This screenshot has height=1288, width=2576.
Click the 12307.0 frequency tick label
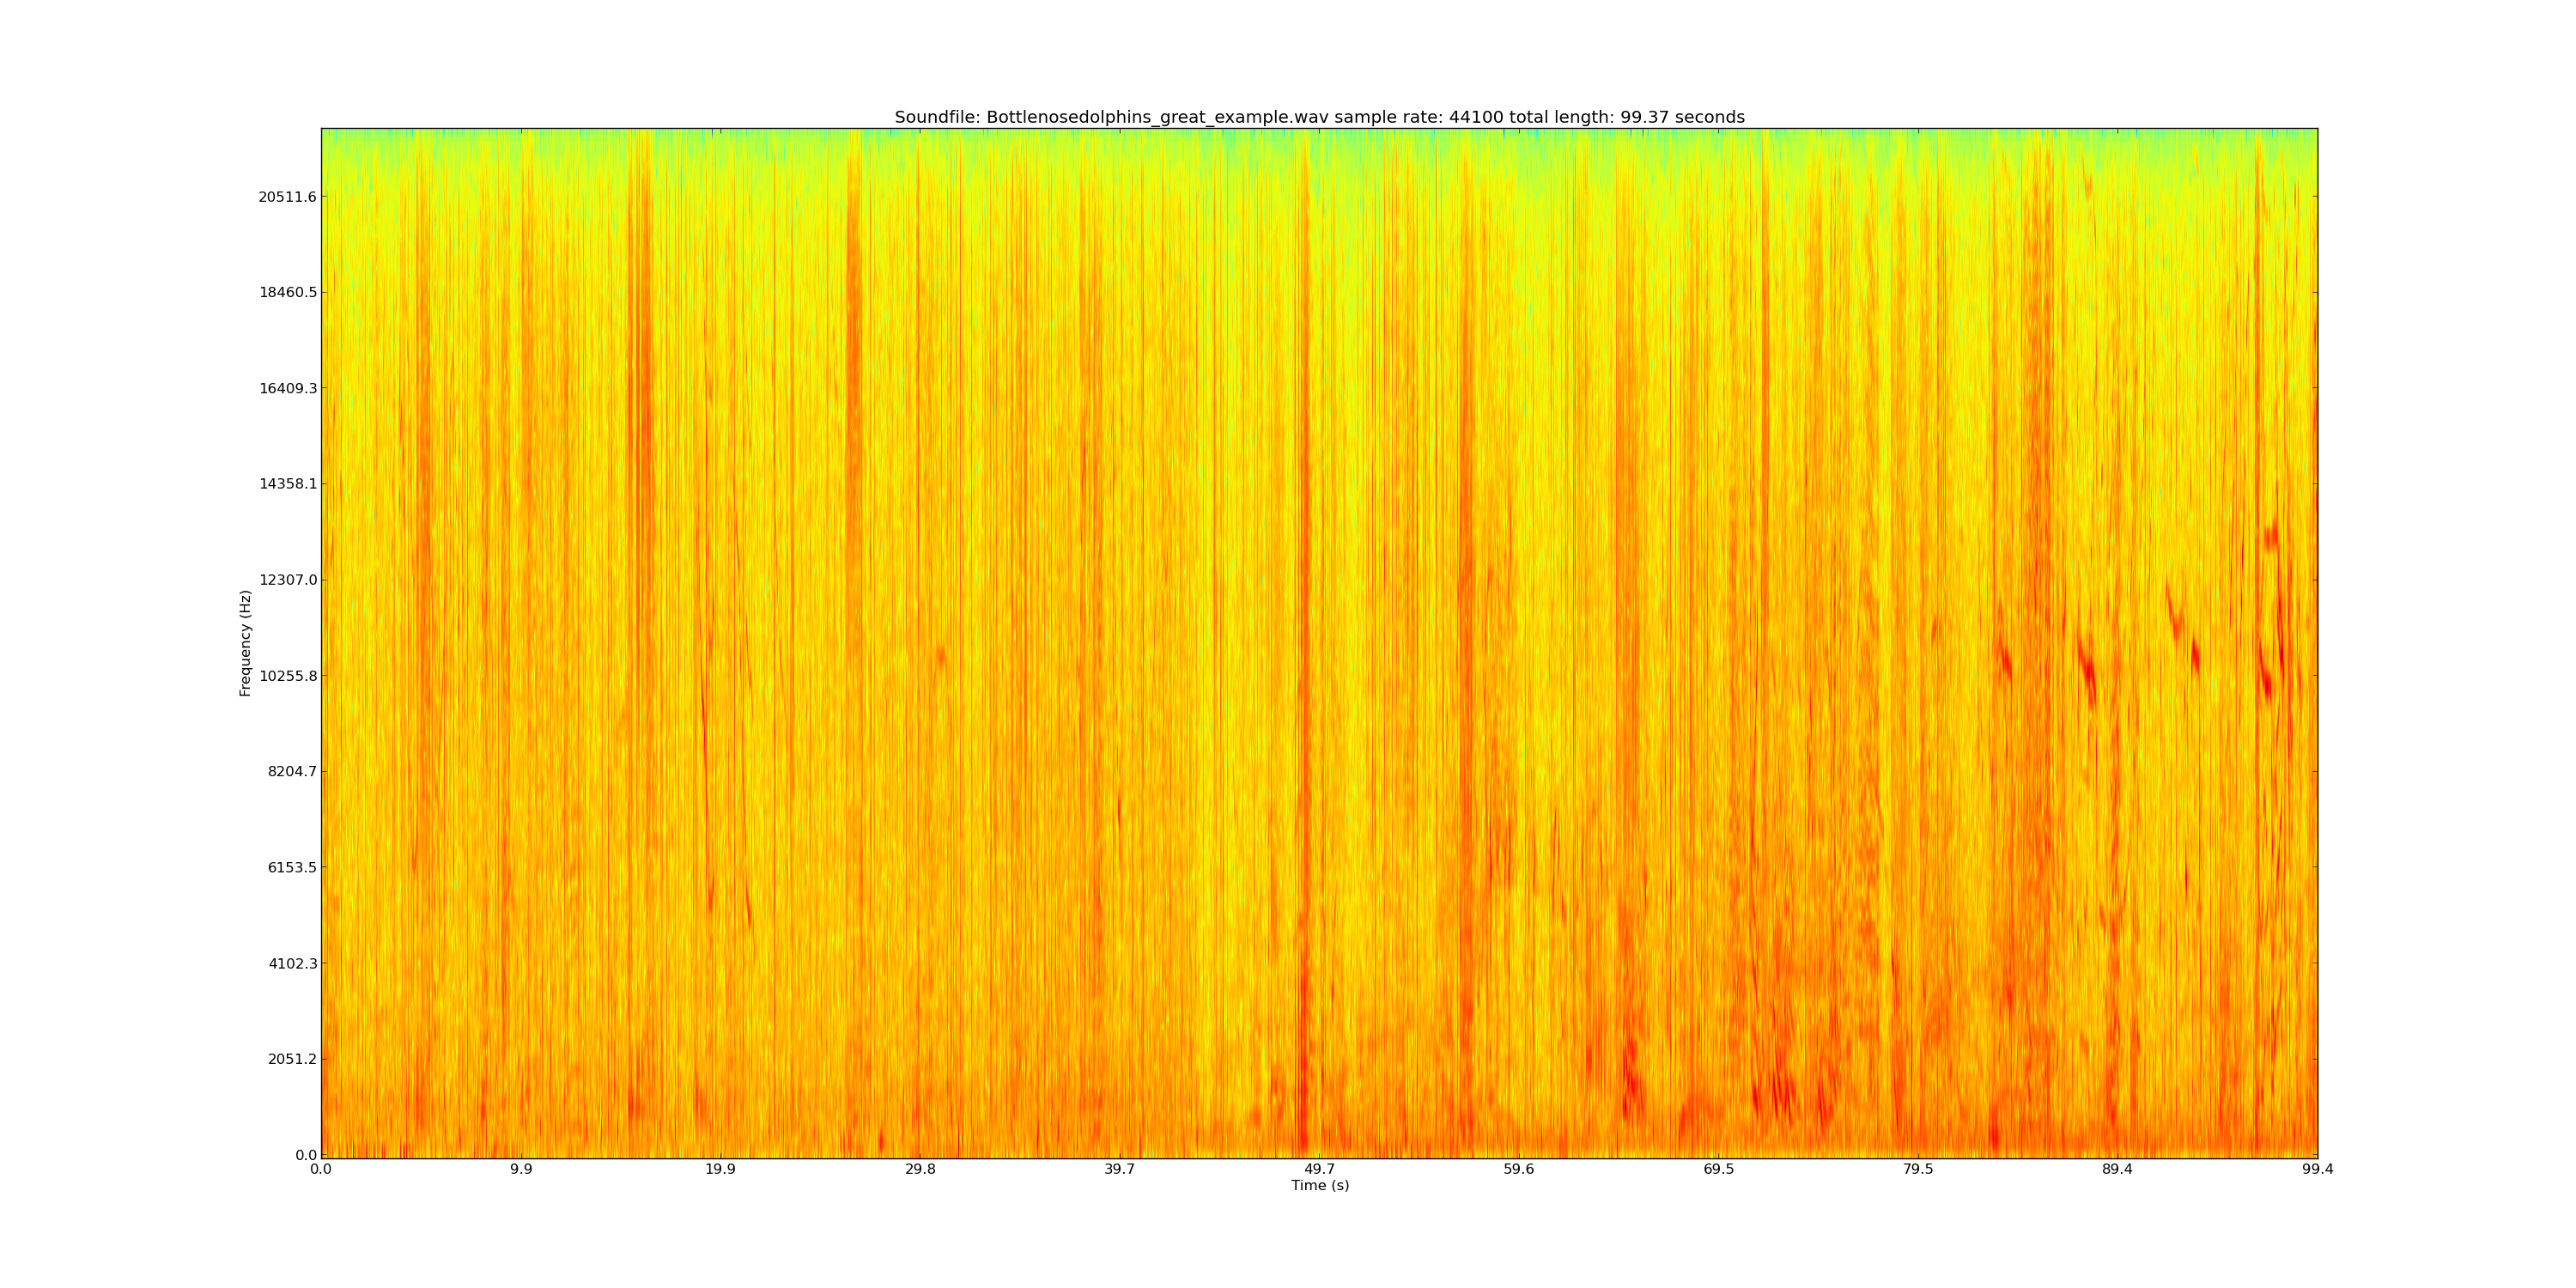pos(287,580)
